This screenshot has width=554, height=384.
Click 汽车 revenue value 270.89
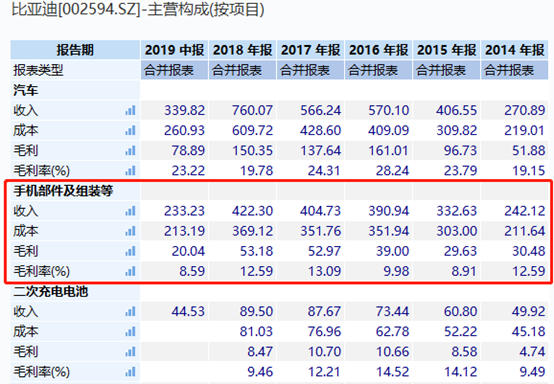coord(525,111)
